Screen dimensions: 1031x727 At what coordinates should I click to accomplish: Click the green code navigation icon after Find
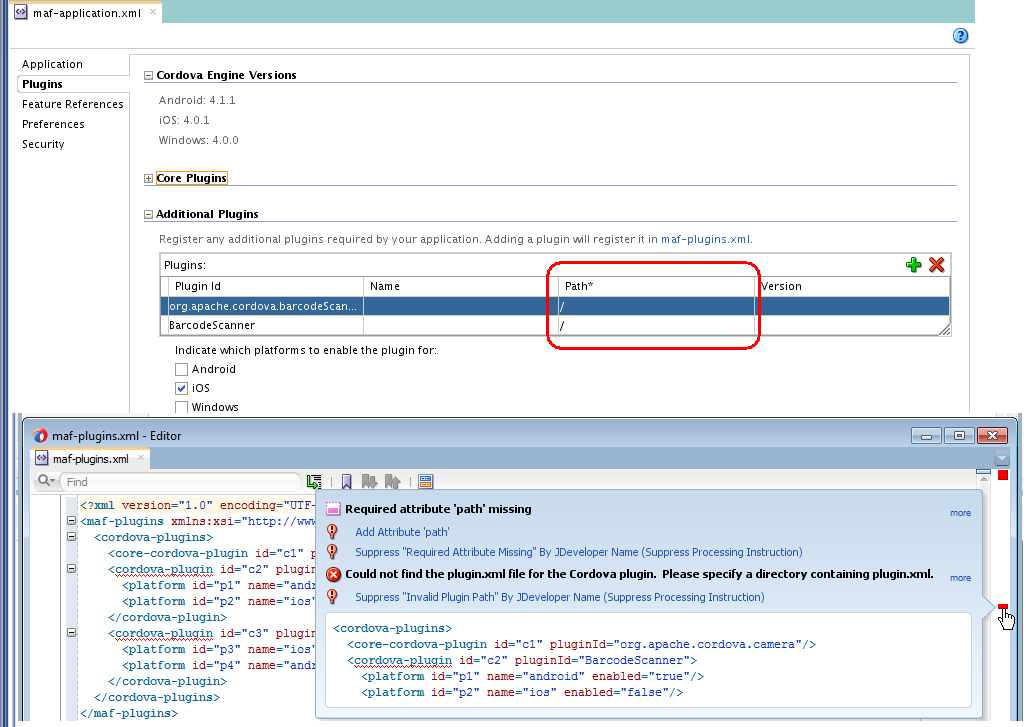tap(314, 482)
